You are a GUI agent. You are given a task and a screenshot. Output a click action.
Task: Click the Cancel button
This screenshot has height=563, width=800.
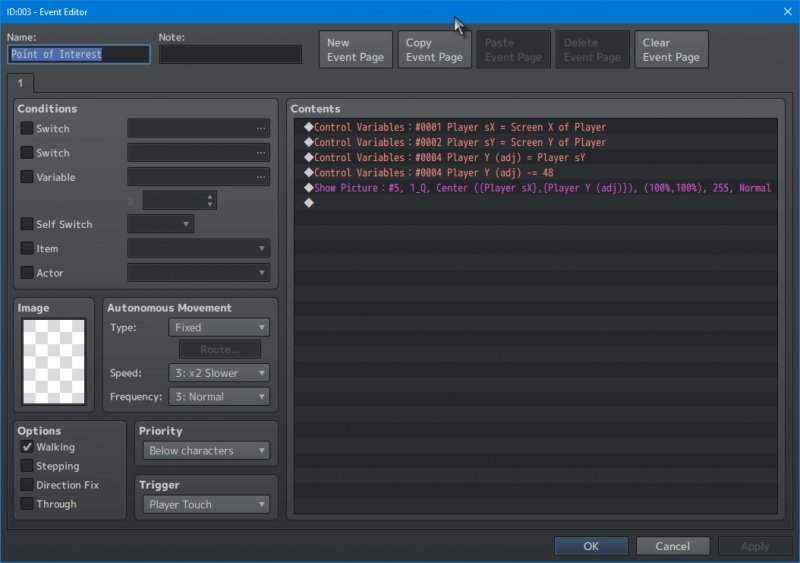672,546
